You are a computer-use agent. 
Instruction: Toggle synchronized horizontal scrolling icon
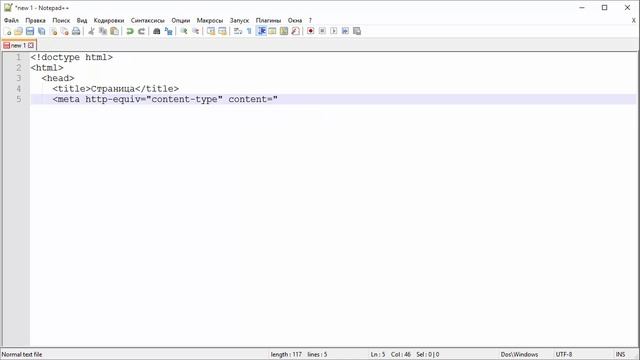click(x=222, y=31)
